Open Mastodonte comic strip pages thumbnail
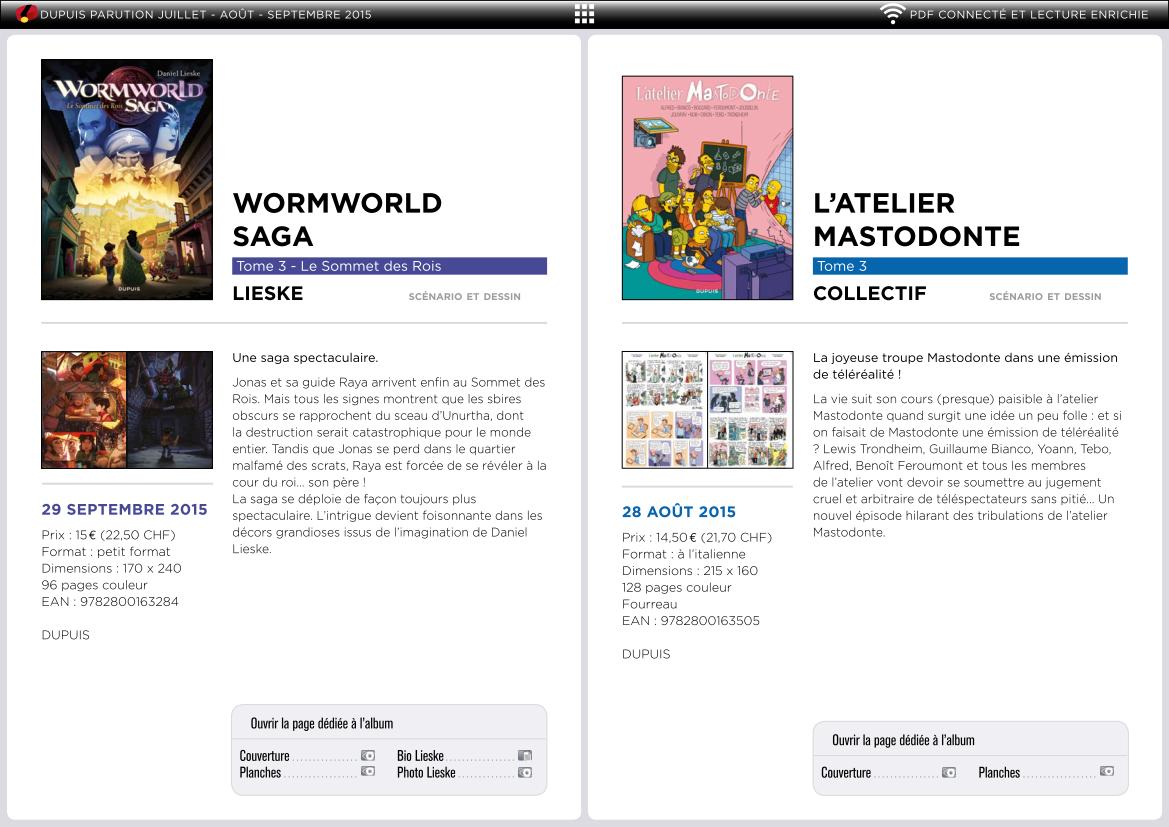The image size is (1169, 827). (707, 410)
